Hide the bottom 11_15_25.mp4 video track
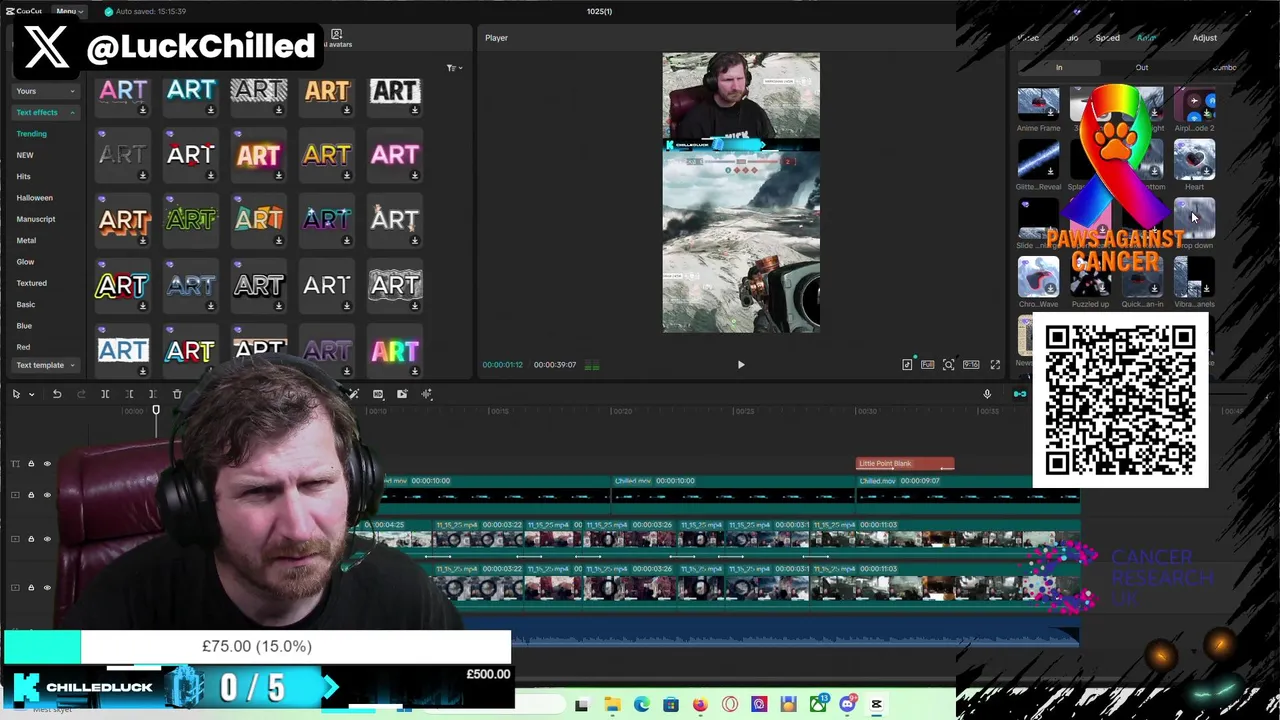The width and height of the screenshot is (1280, 720). coord(47,587)
